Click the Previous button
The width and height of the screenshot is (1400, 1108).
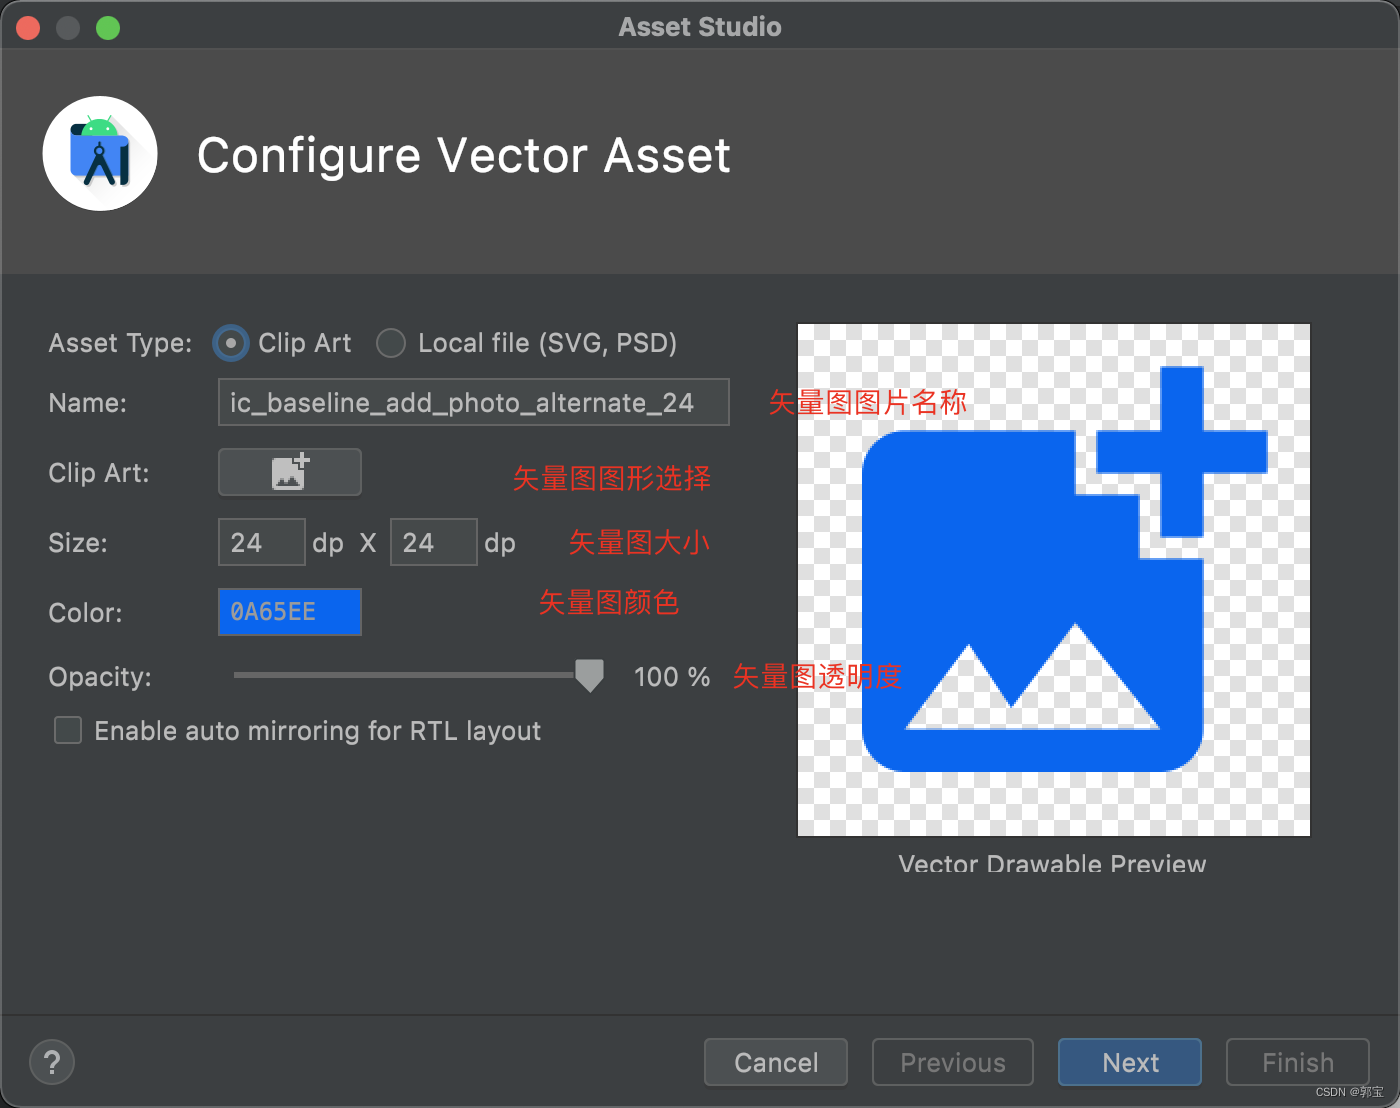953,1062
